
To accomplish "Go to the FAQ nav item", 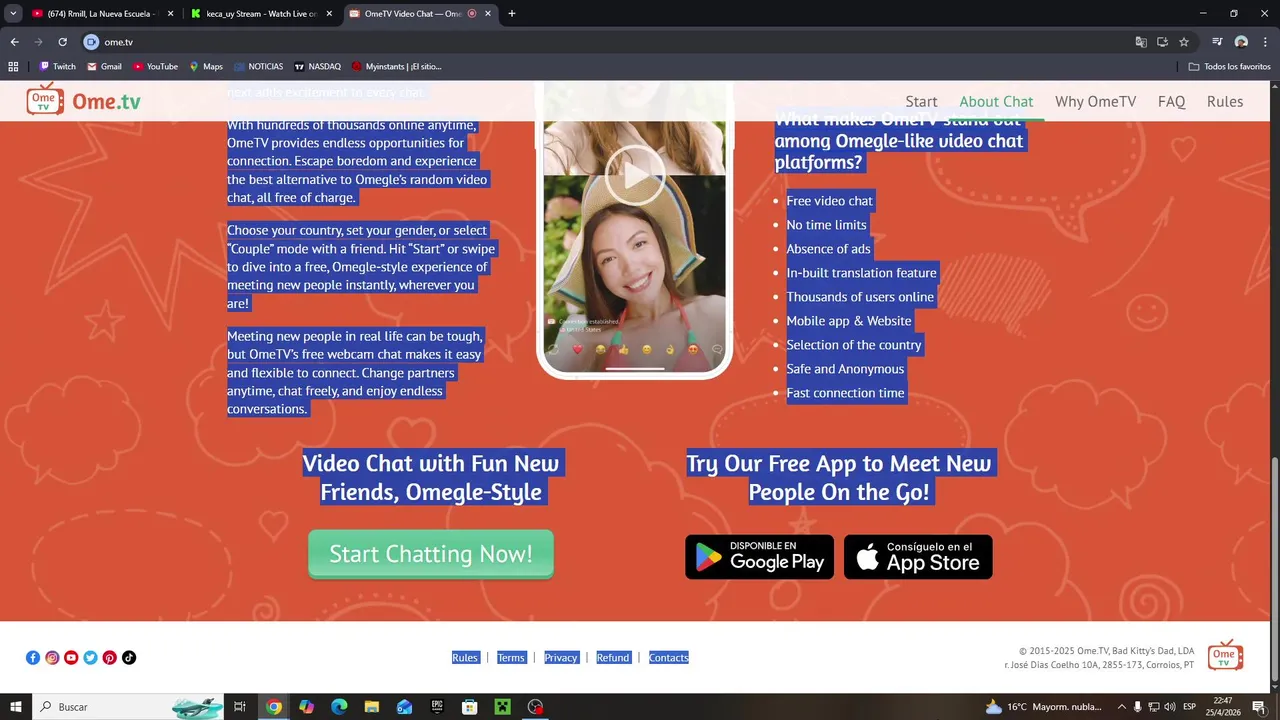I will [x=1171, y=102].
